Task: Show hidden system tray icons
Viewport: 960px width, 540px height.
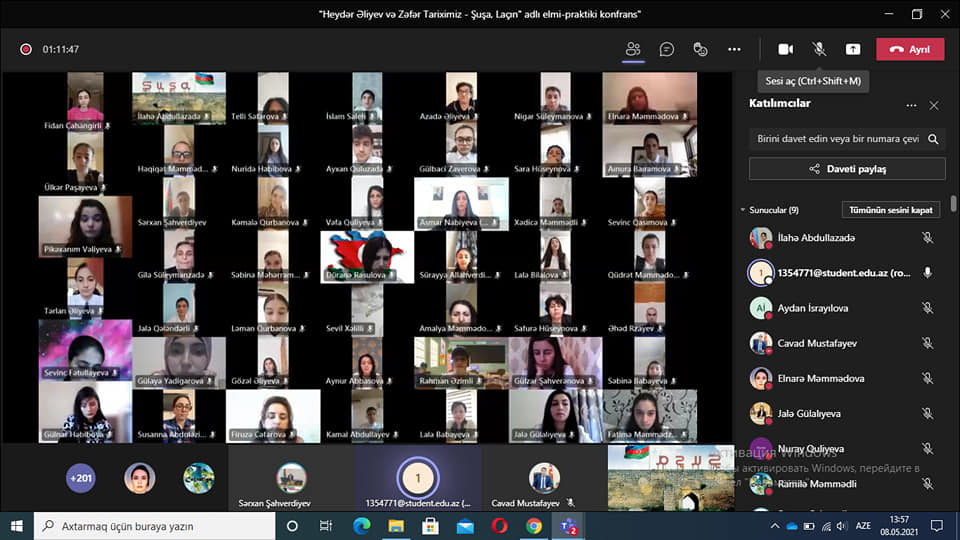Action: (774, 526)
